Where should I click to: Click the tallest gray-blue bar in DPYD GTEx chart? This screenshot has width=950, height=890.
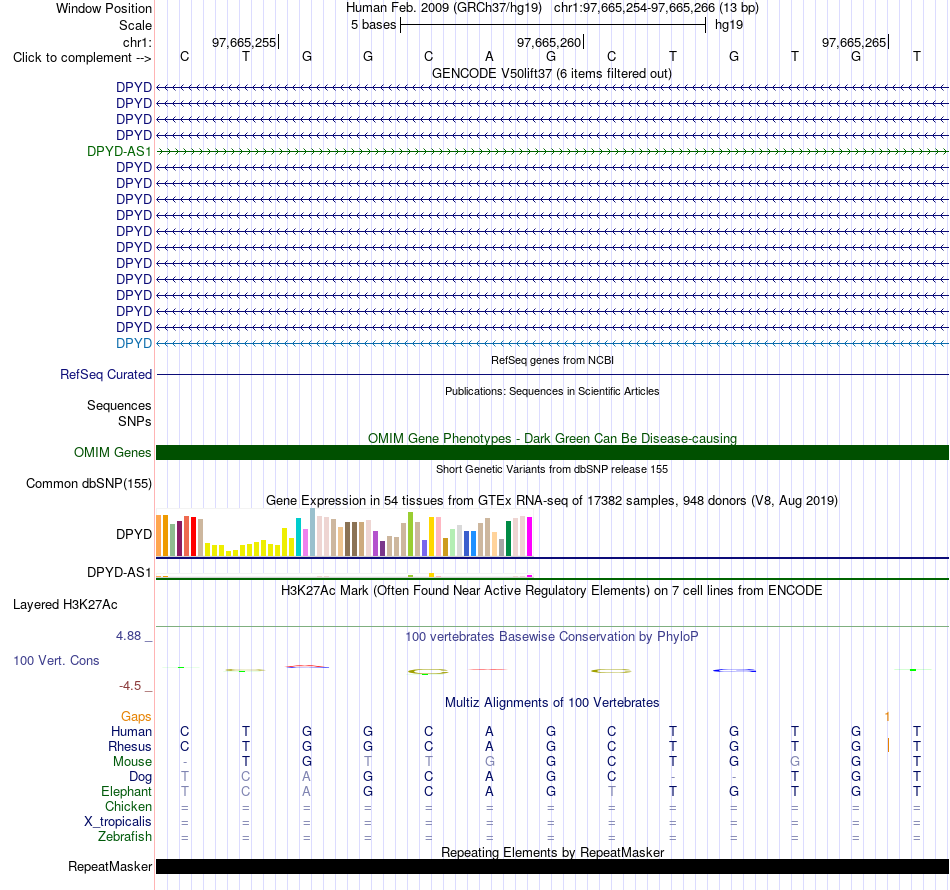coord(313,532)
